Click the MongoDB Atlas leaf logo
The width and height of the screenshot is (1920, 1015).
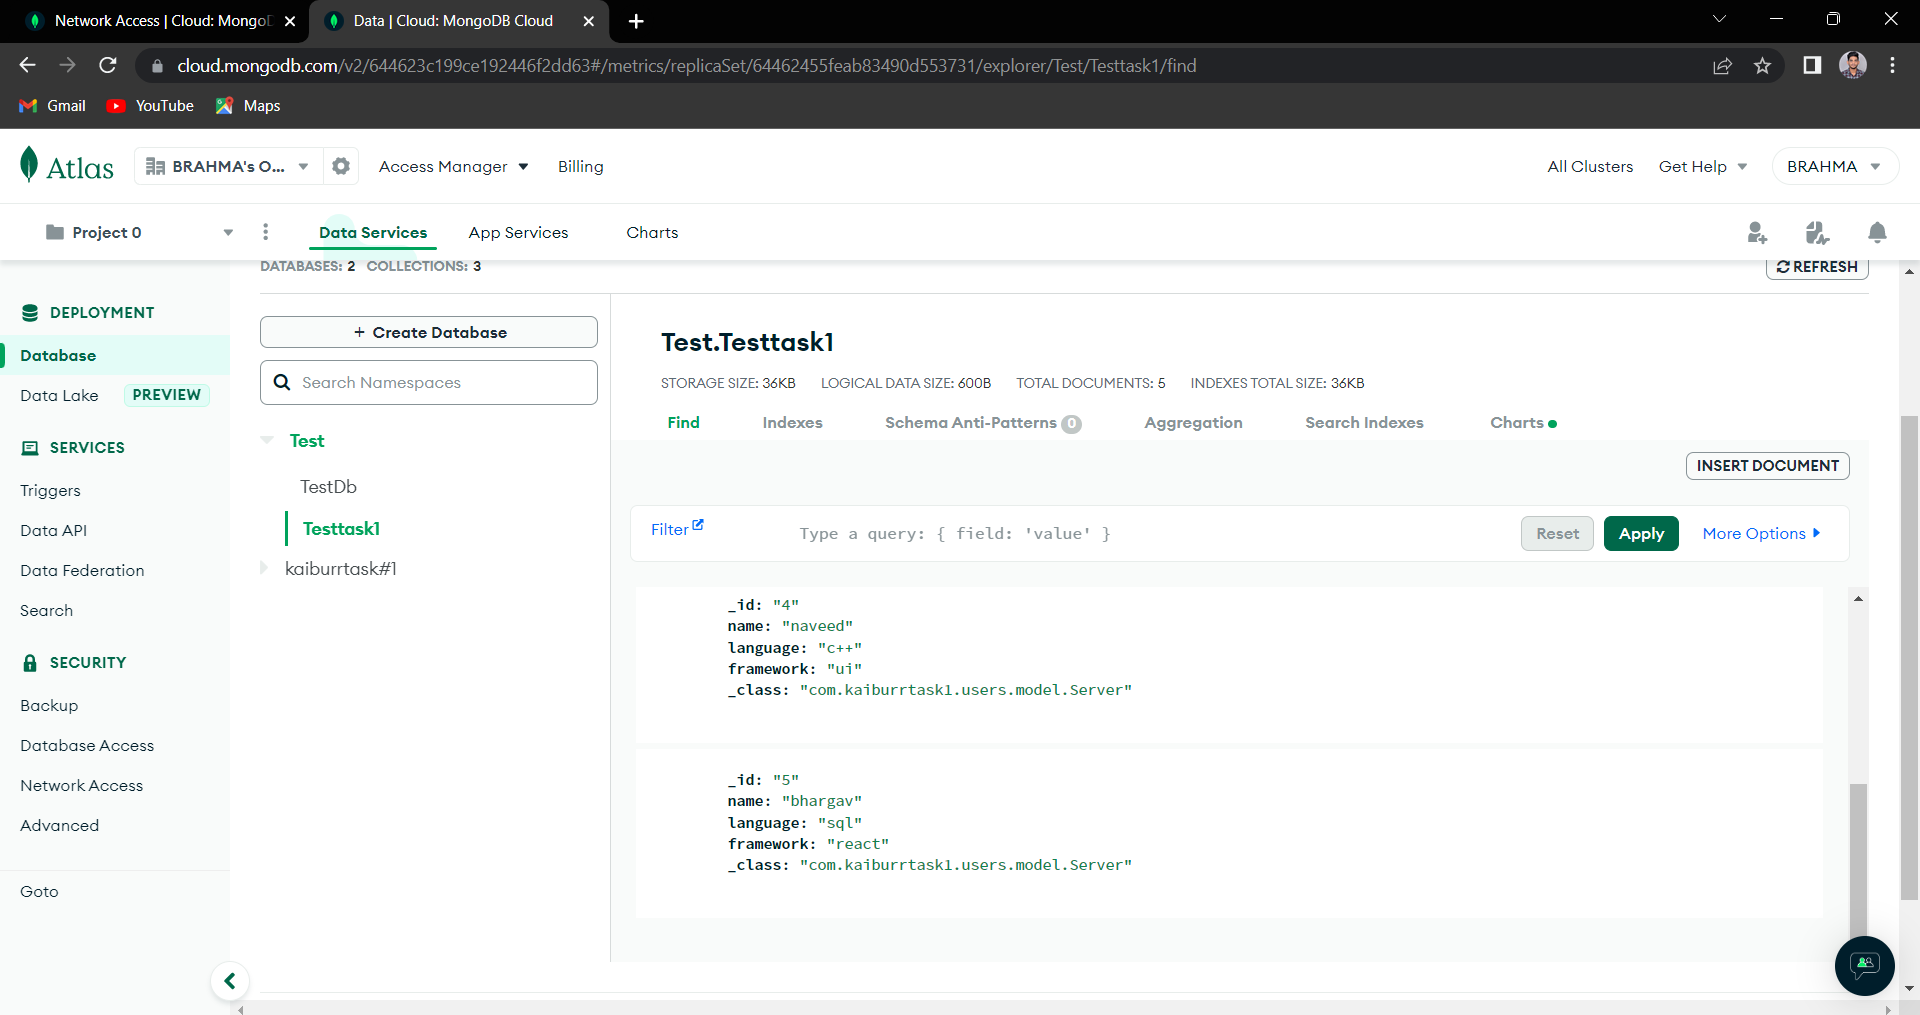coord(31,164)
